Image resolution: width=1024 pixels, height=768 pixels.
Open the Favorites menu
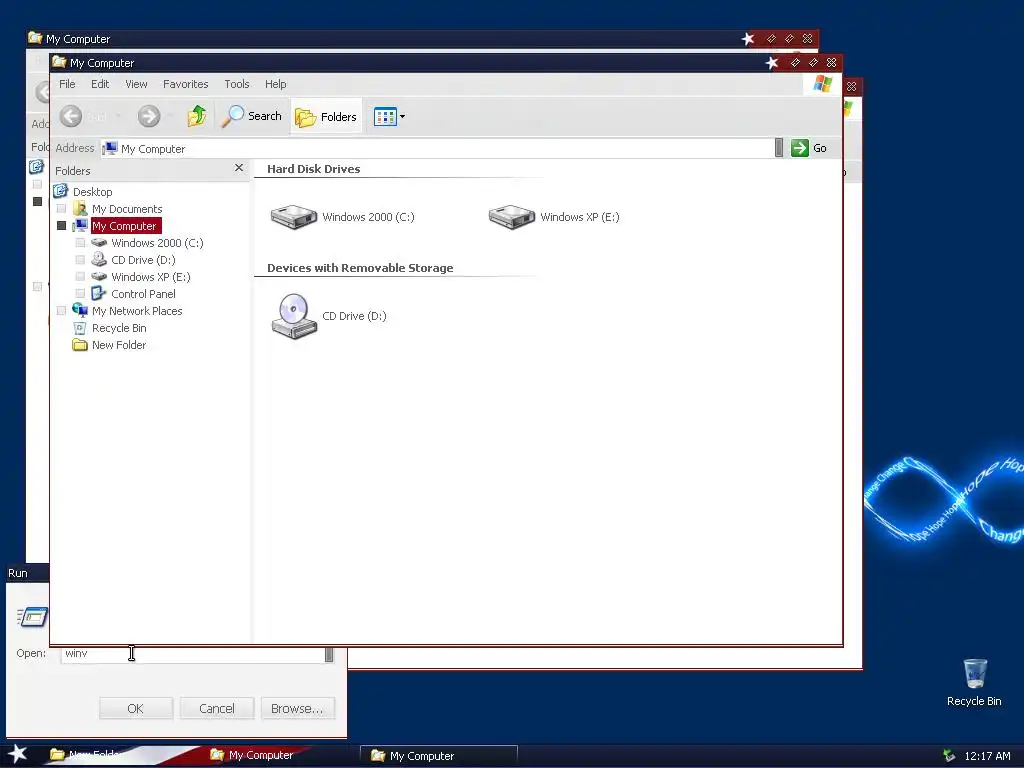pyautogui.click(x=185, y=84)
